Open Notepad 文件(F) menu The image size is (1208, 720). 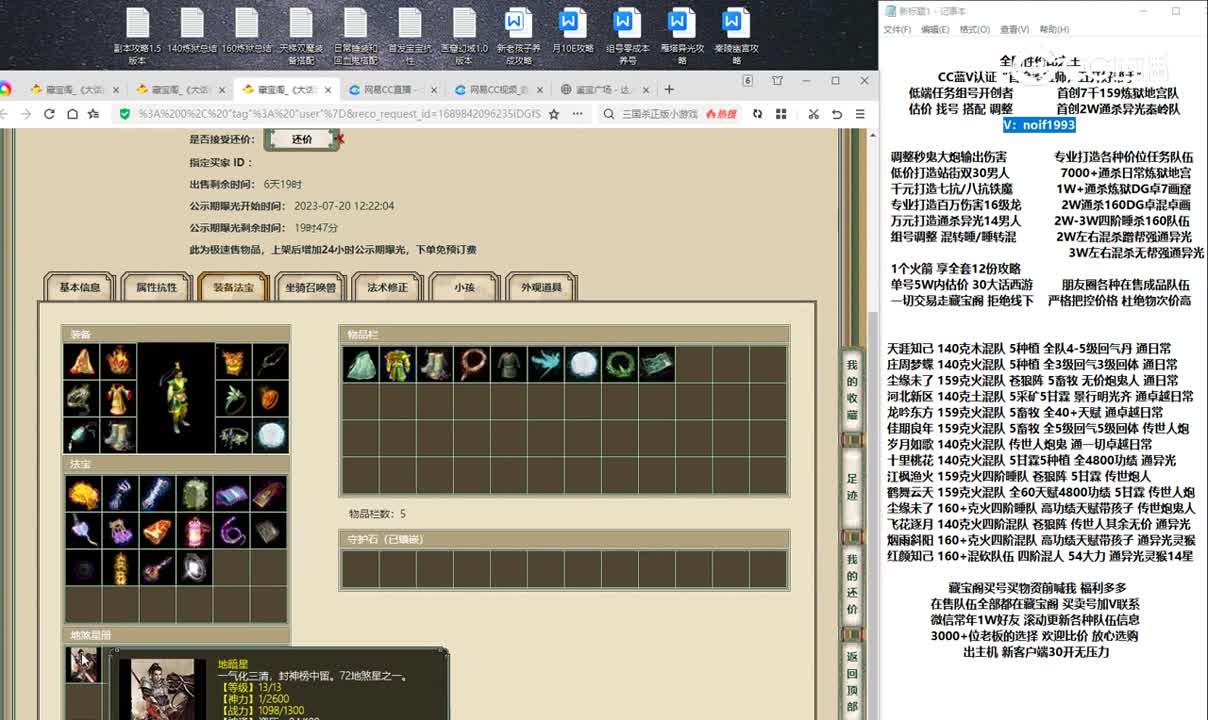coord(897,30)
